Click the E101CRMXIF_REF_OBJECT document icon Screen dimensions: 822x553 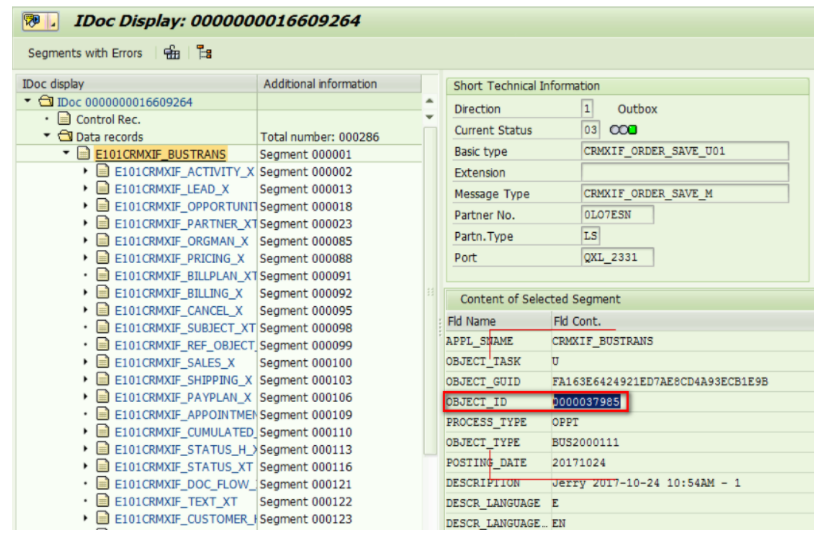pyautogui.click(x=103, y=344)
